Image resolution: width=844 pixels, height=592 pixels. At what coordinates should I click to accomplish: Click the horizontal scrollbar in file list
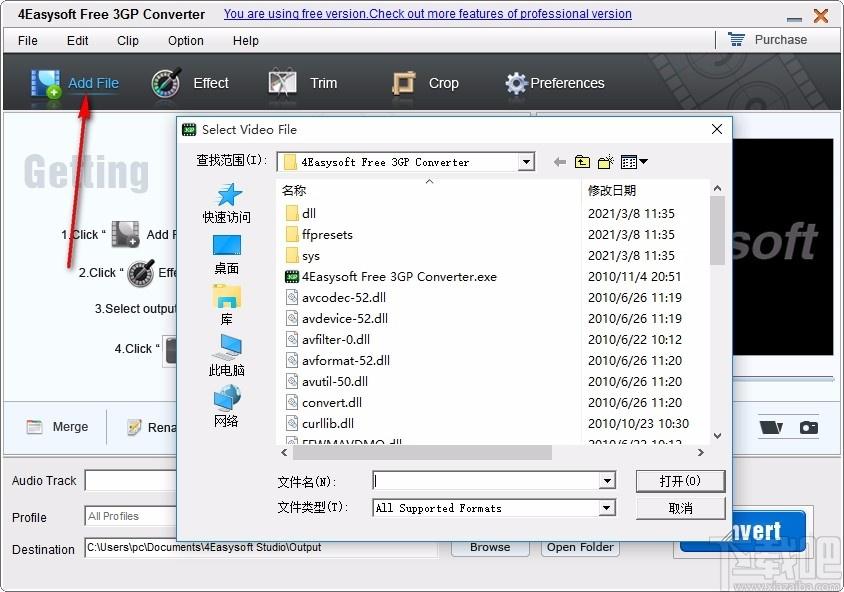pyautogui.click(x=423, y=453)
